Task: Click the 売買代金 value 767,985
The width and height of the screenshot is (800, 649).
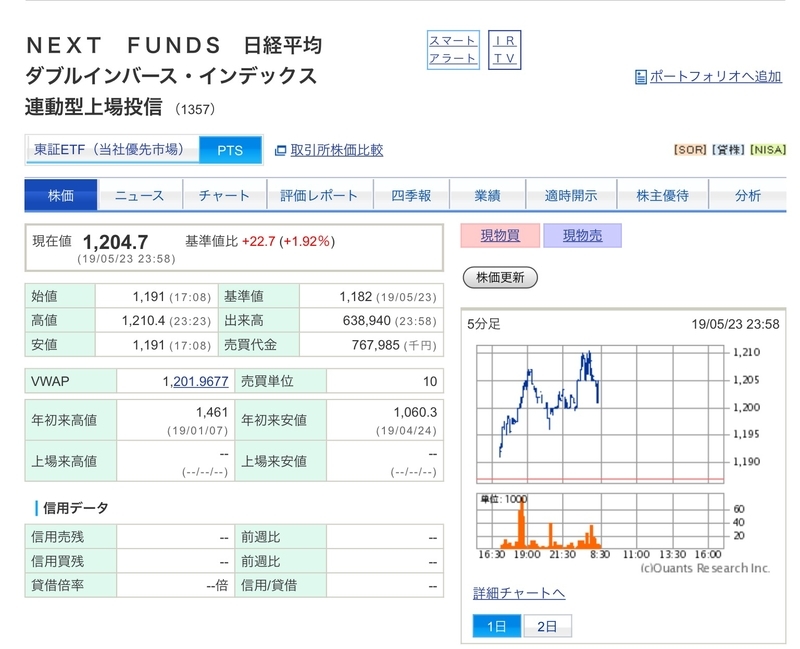Action: 376,345
